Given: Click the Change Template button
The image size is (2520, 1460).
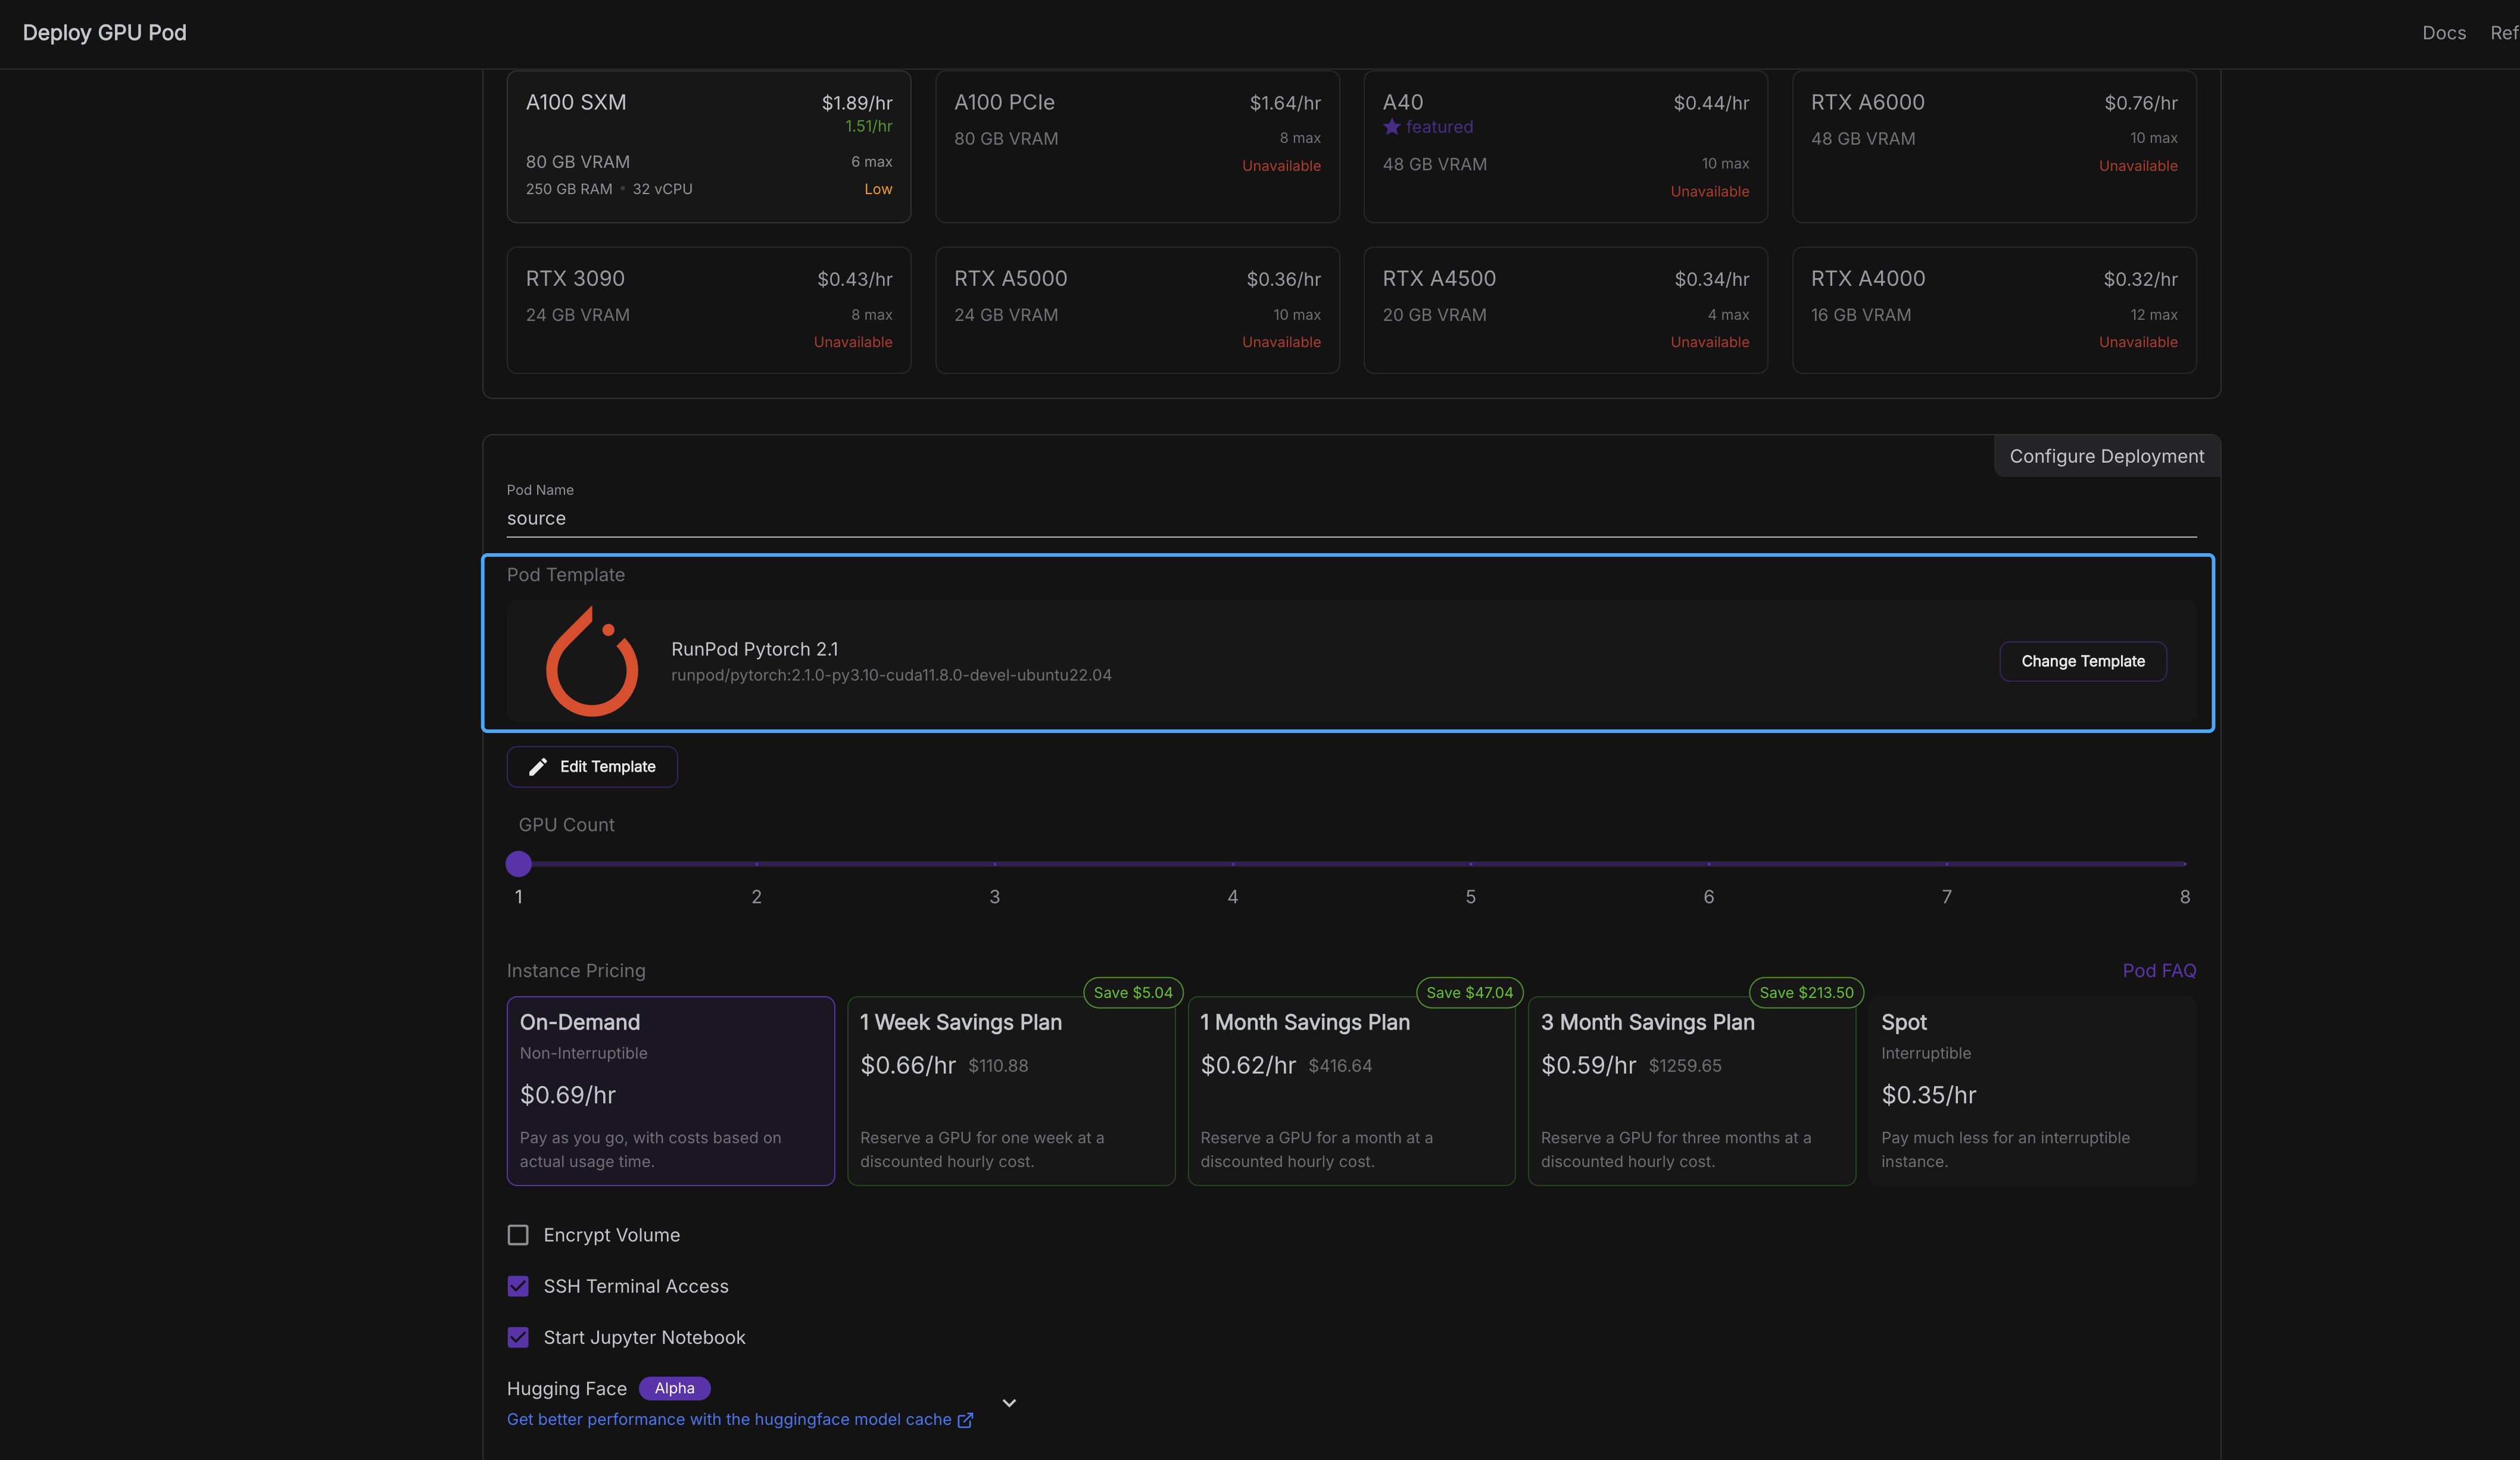Looking at the screenshot, I should coord(2083,661).
